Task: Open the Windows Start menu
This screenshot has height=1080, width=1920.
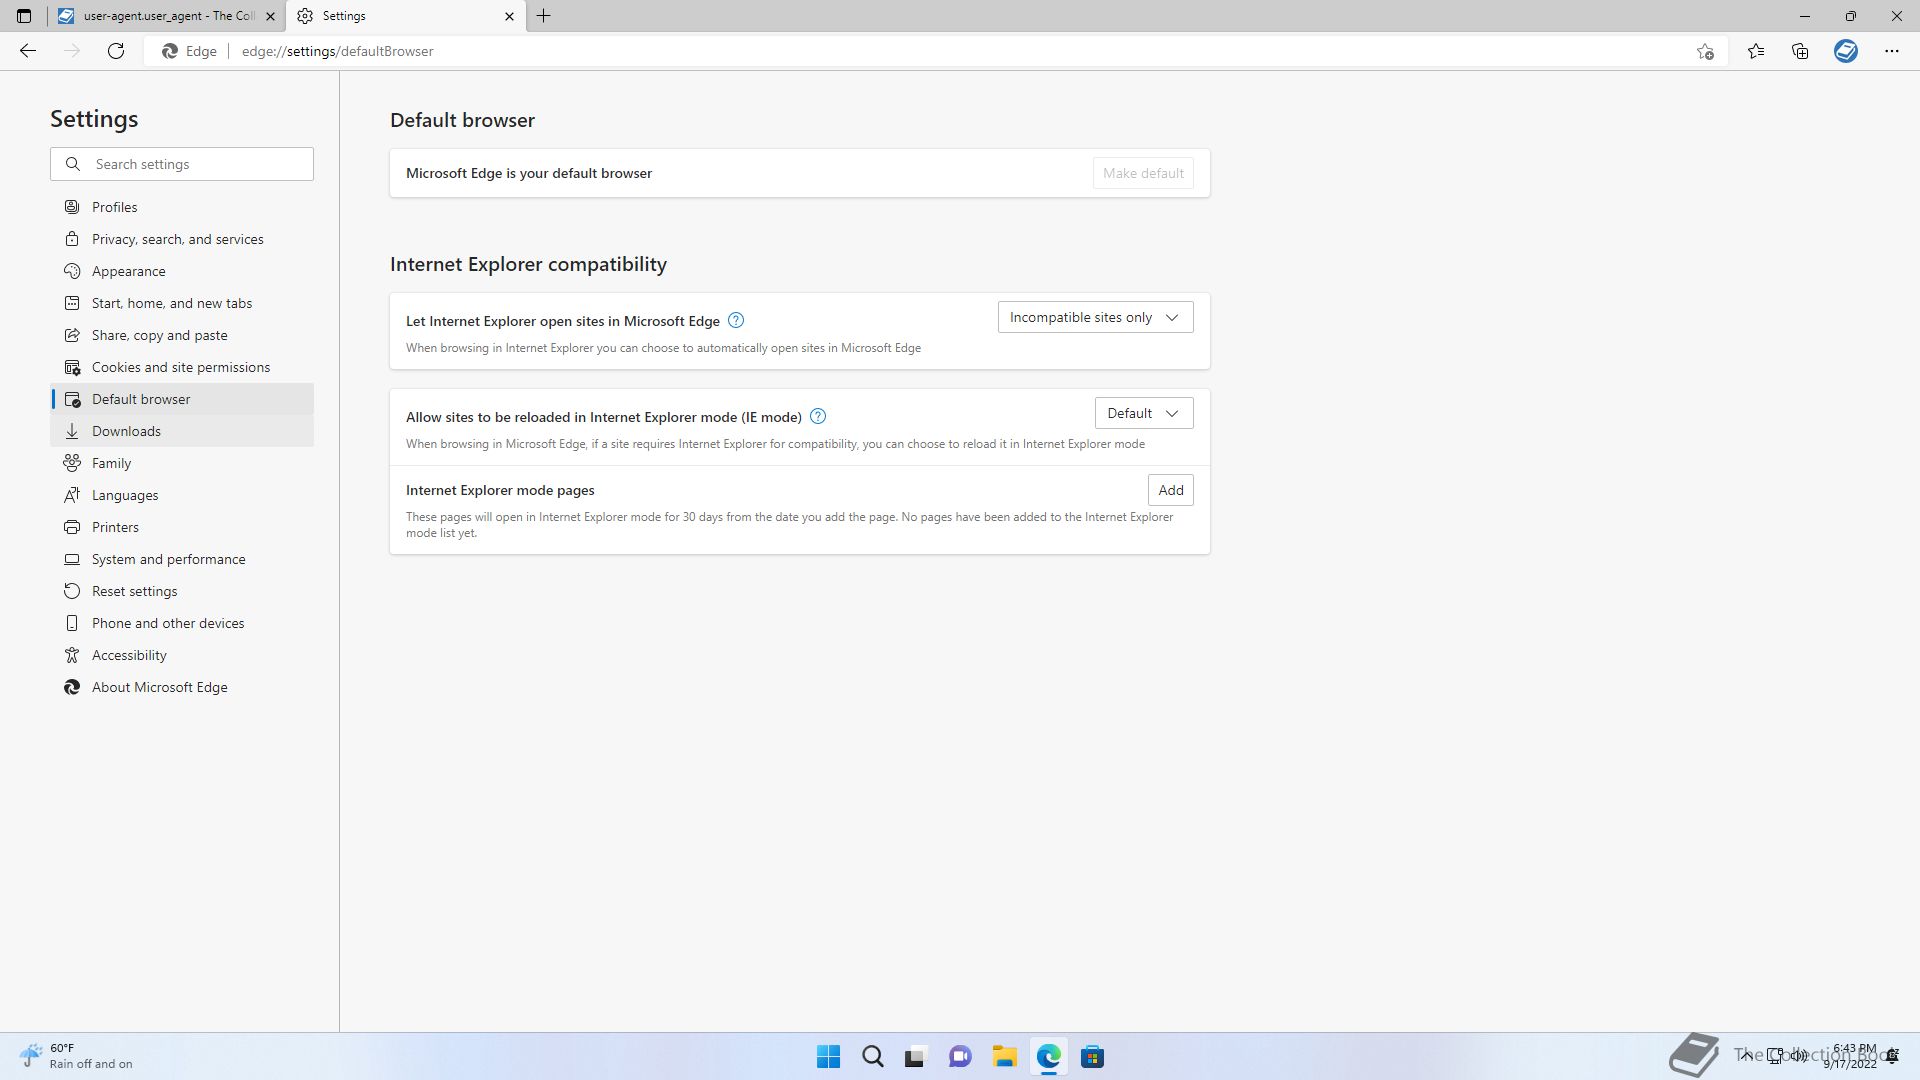Action: point(828,1057)
